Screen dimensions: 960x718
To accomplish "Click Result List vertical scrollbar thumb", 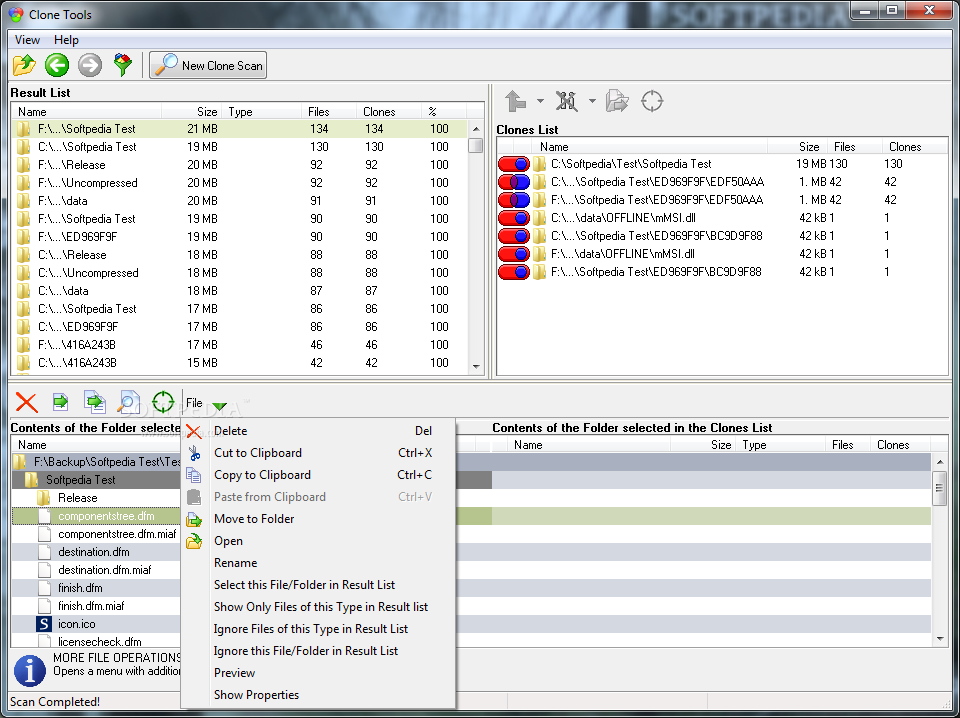I will click(x=476, y=146).
